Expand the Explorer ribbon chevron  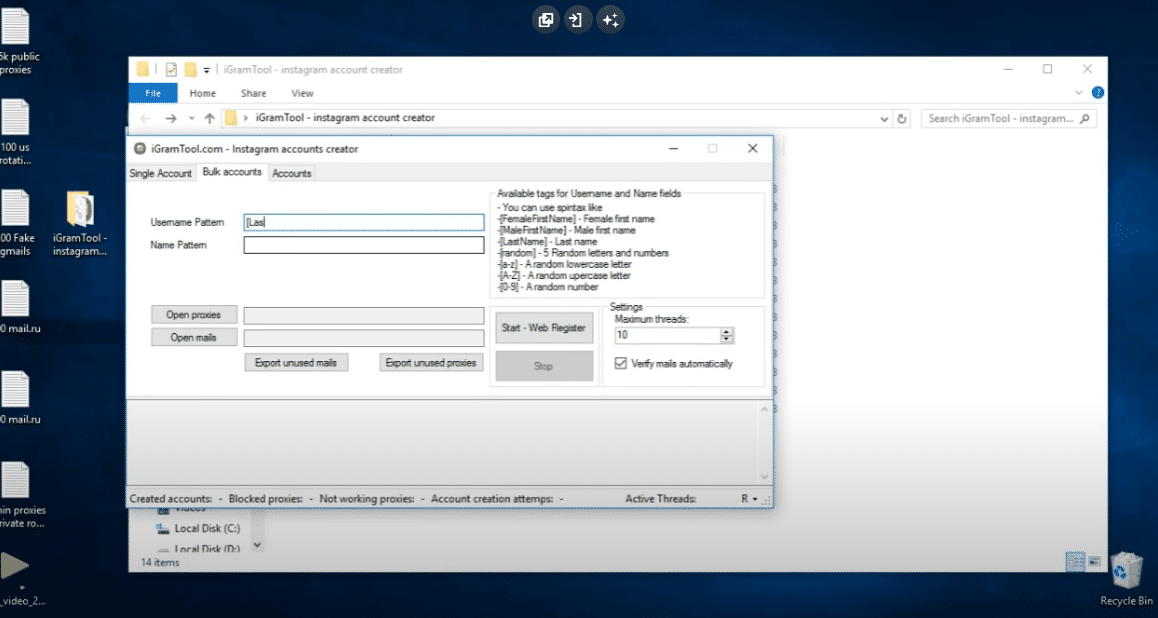1079,93
